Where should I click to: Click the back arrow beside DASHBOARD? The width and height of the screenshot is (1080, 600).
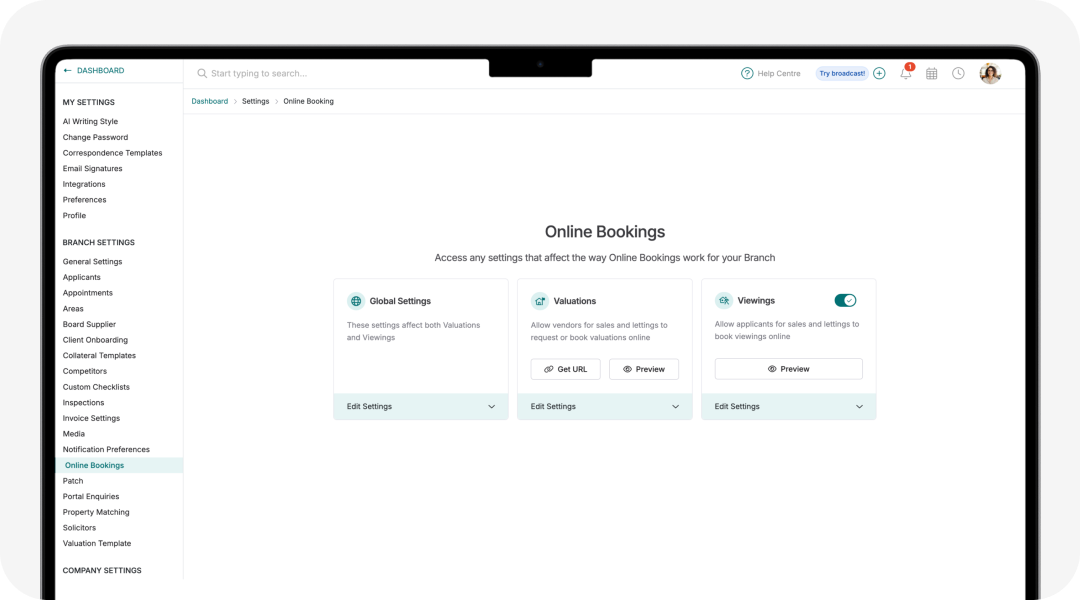point(68,70)
